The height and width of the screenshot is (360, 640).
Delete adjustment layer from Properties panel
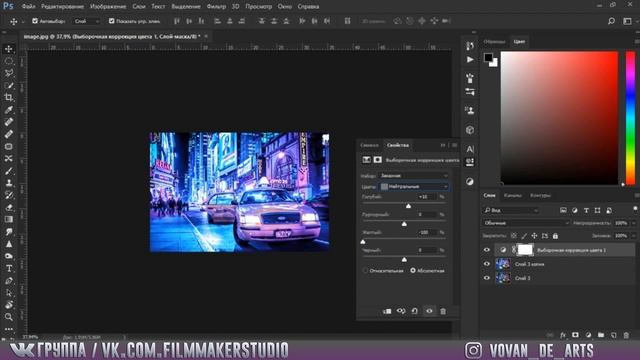click(x=443, y=311)
